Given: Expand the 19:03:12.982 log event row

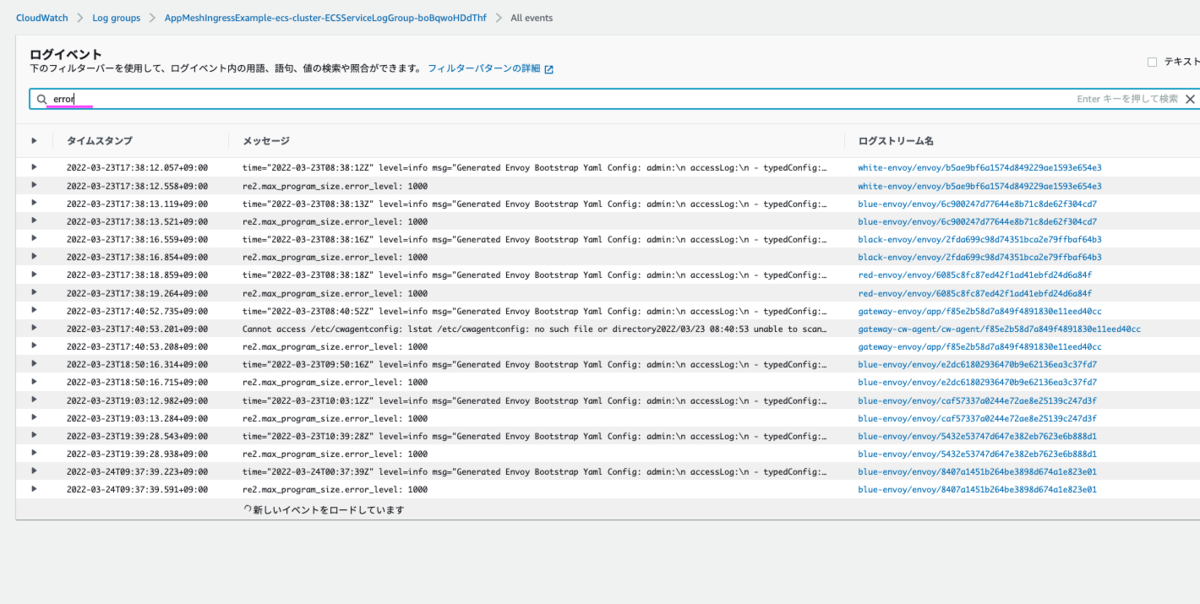Looking at the screenshot, I should [34, 400].
